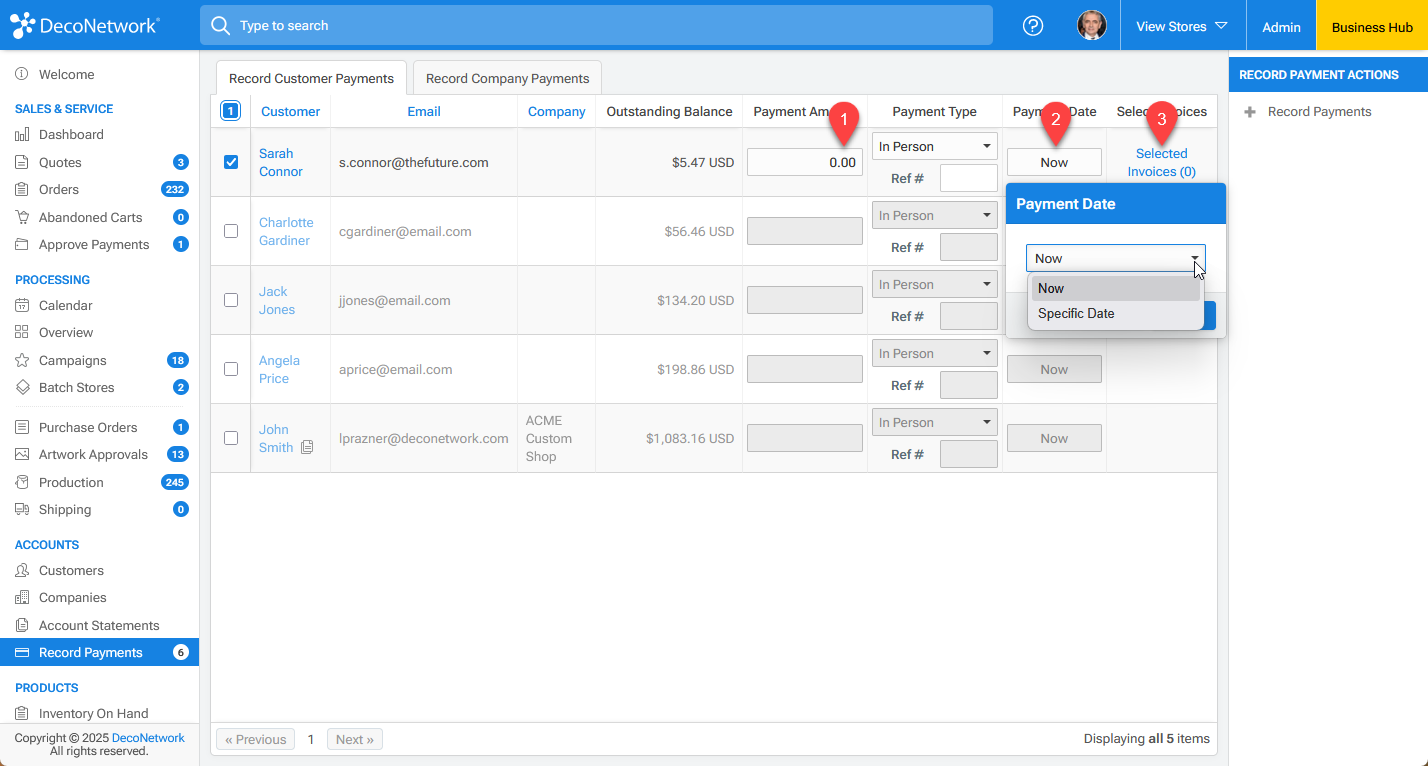Click the DecoNetwork copyright footer link
Screen dimensions: 1428x766
[148, 738]
